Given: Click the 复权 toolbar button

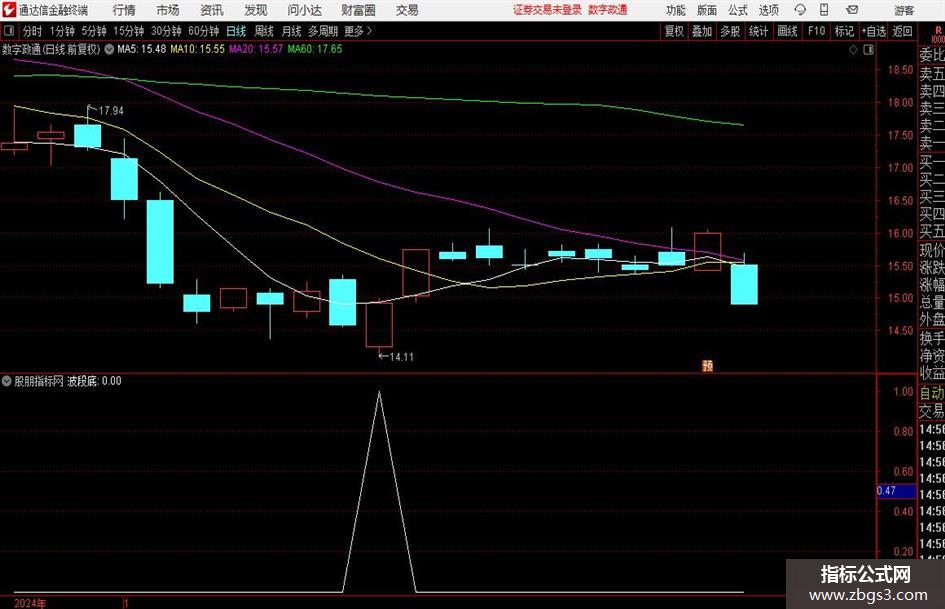Looking at the screenshot, I should [674, 31].
